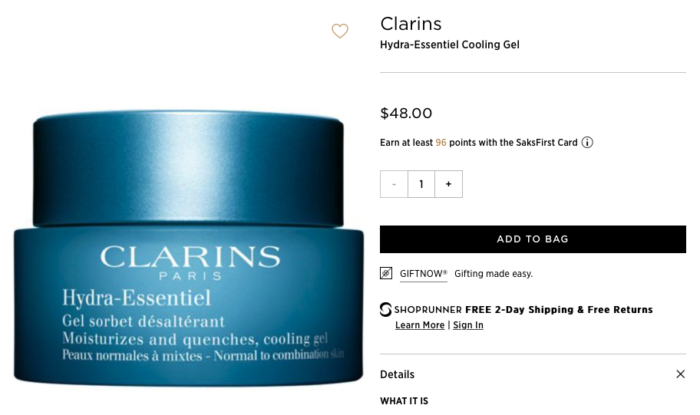Click the WHAT IT IS heading

click(x=404, y=401)
